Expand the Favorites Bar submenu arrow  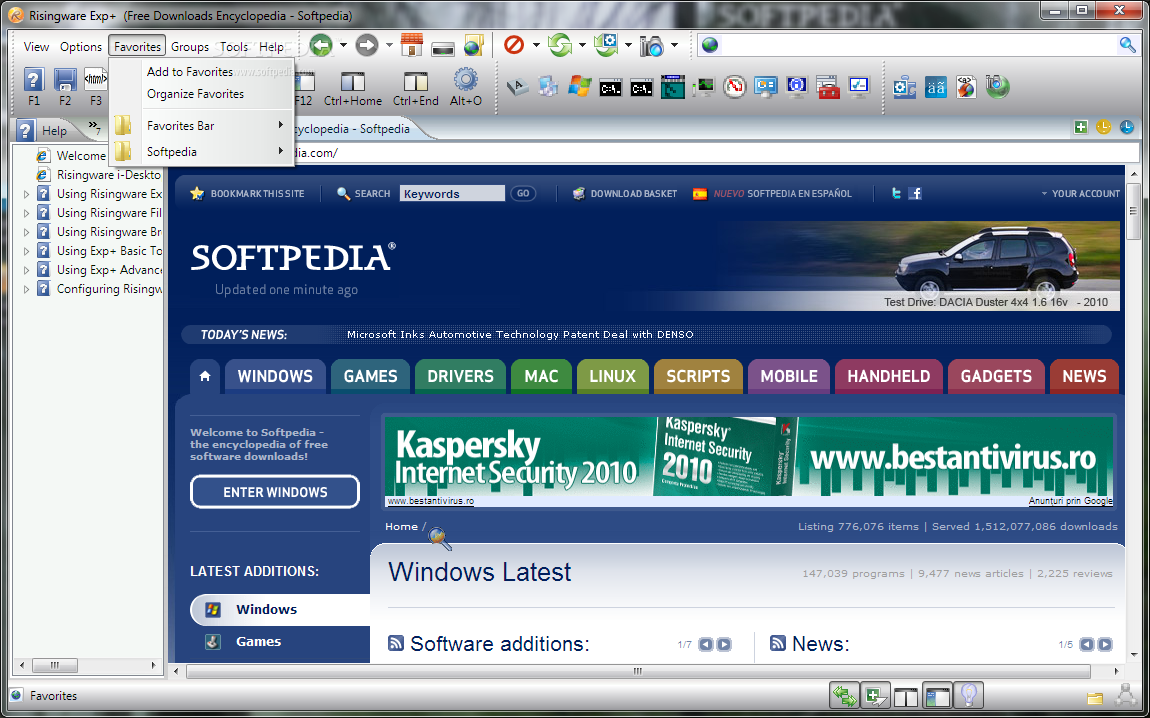coord(281,125)
